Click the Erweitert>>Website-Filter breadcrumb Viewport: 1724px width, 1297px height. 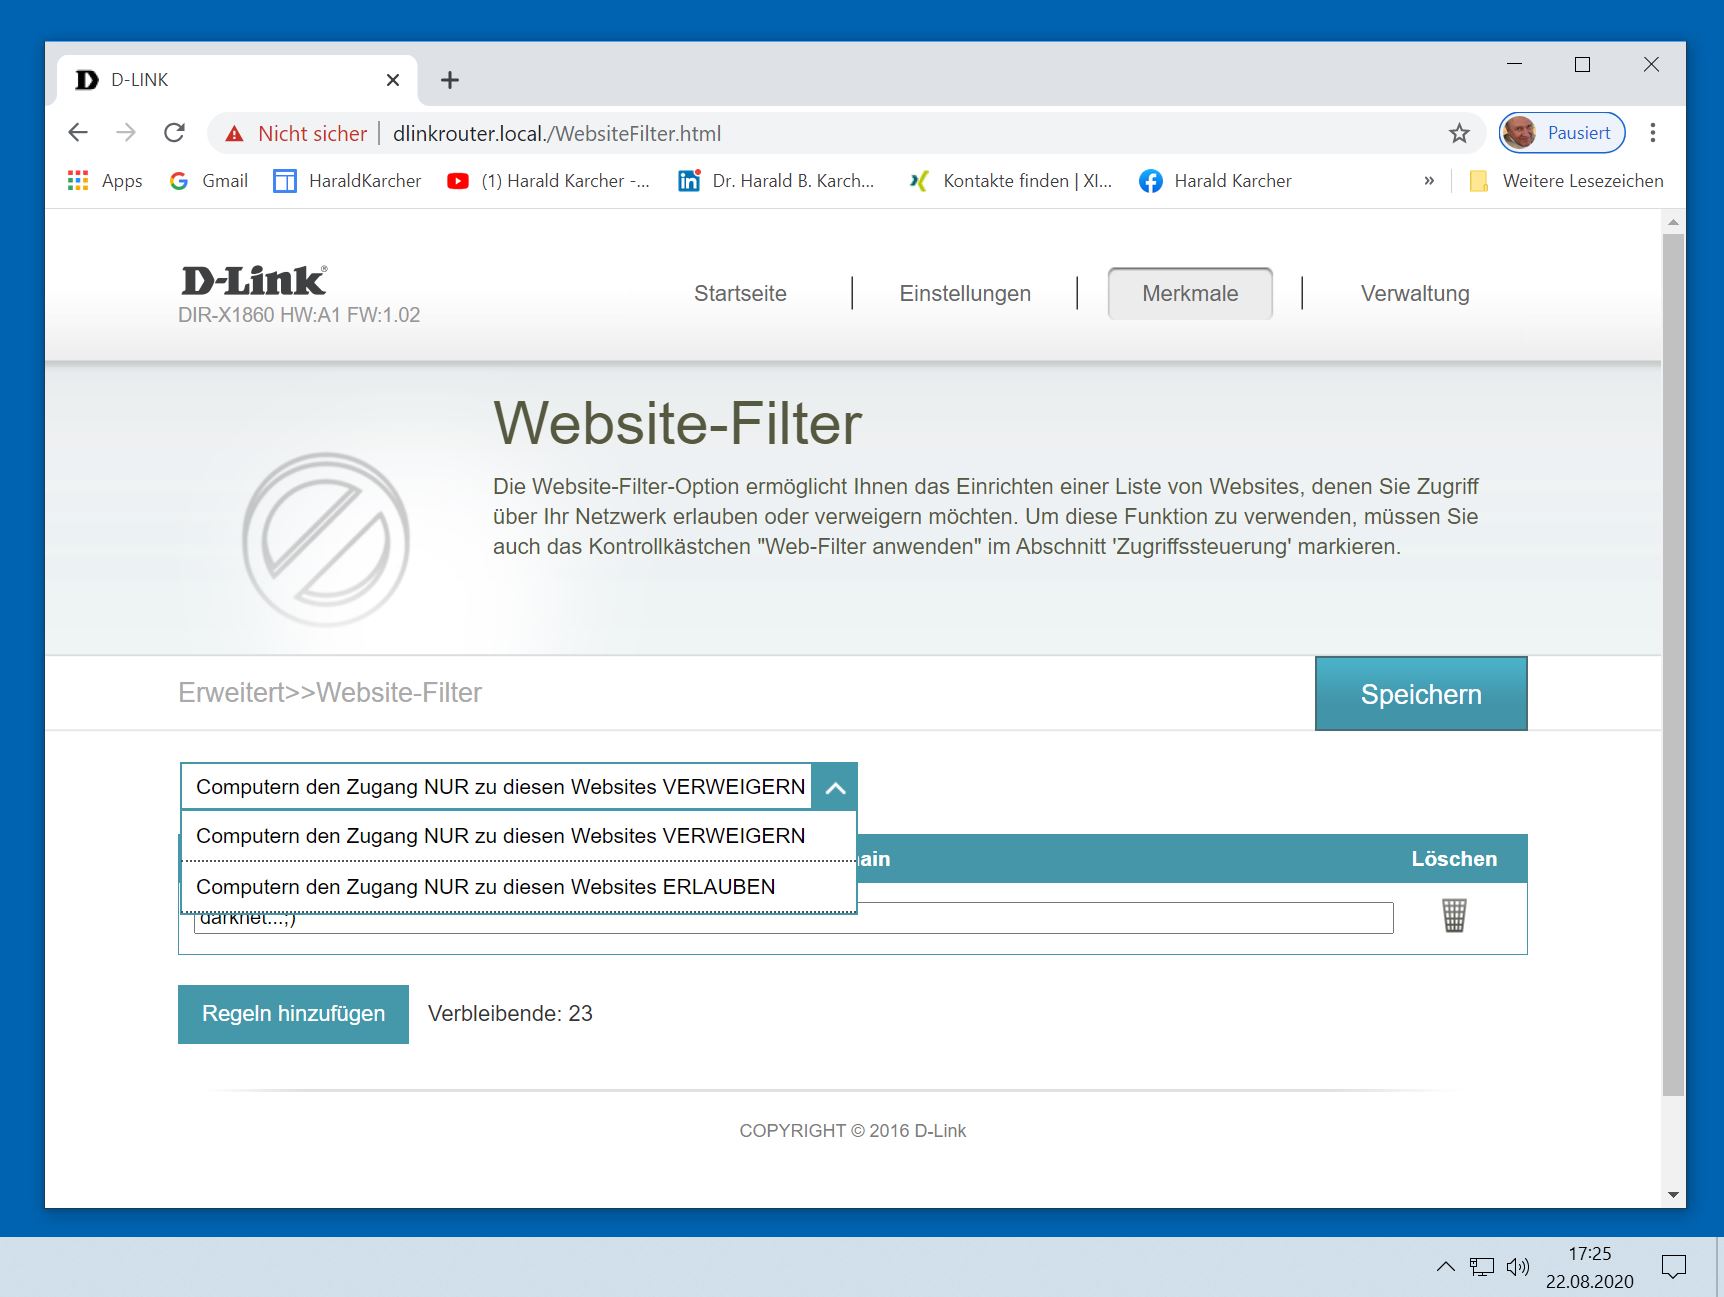(x=330, y=693)
